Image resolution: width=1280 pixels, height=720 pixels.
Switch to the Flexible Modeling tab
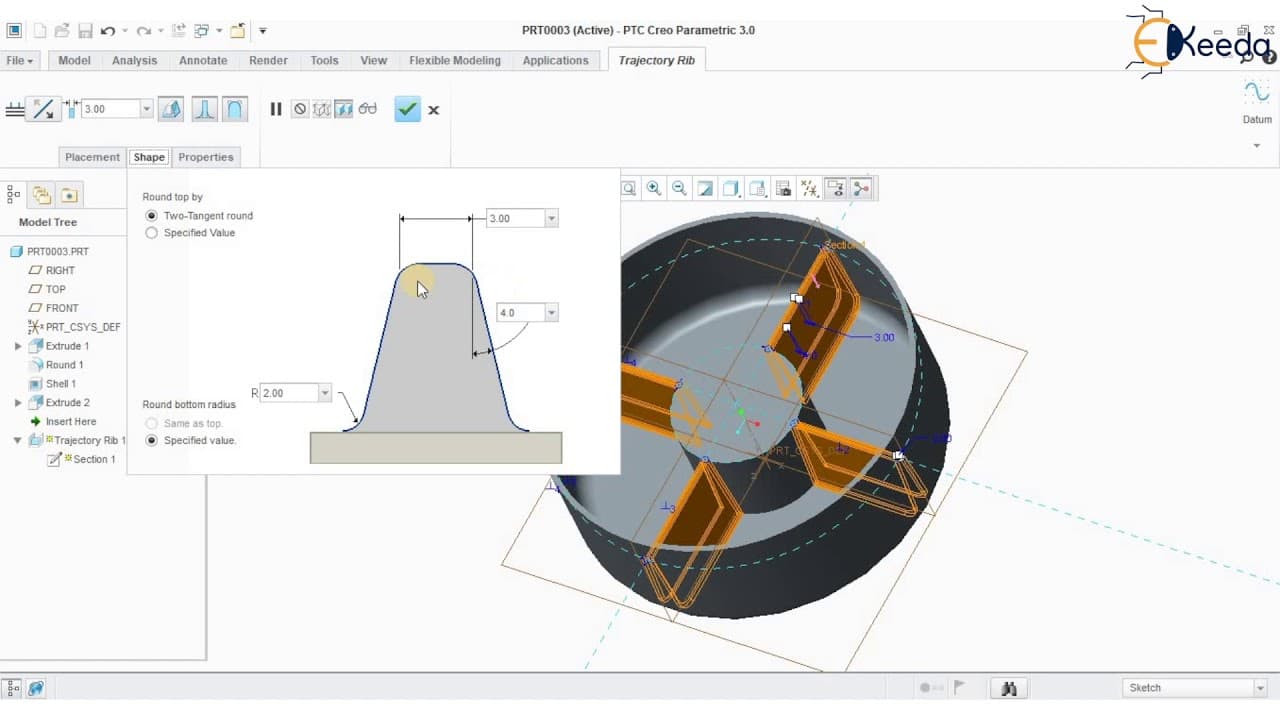pos(455,60)
